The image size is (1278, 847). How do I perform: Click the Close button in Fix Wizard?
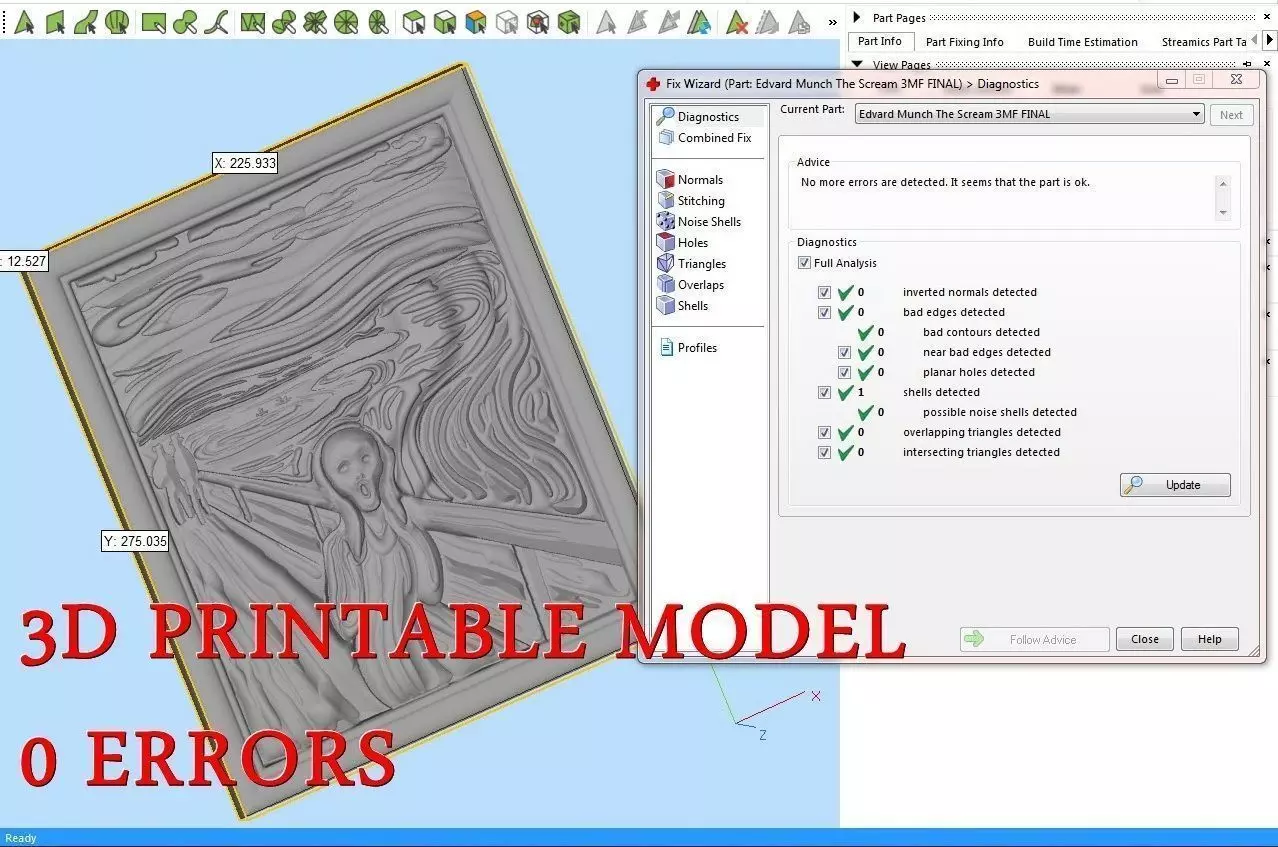(1145, 639)
